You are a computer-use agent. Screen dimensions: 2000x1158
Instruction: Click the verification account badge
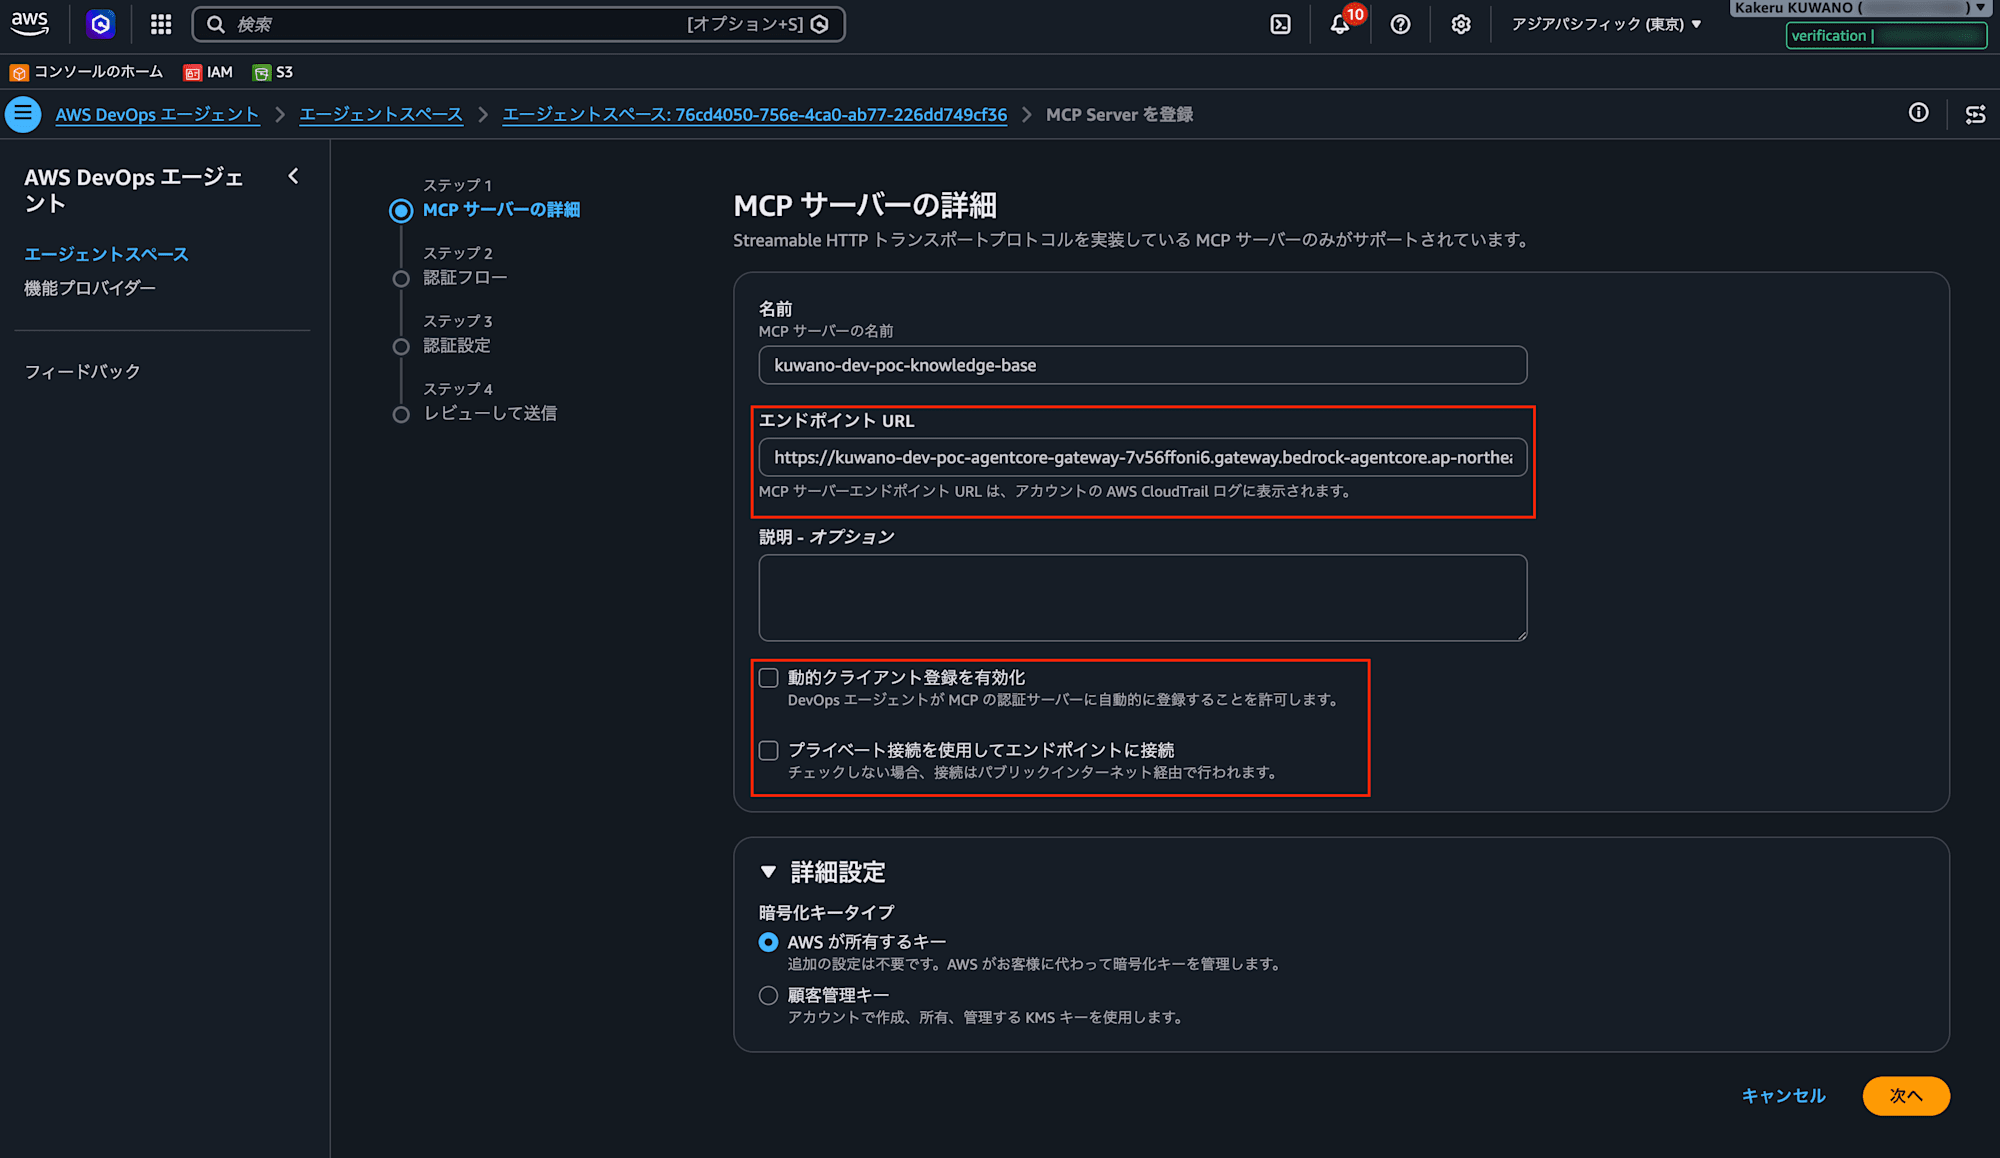click(x=1886, y=36)
